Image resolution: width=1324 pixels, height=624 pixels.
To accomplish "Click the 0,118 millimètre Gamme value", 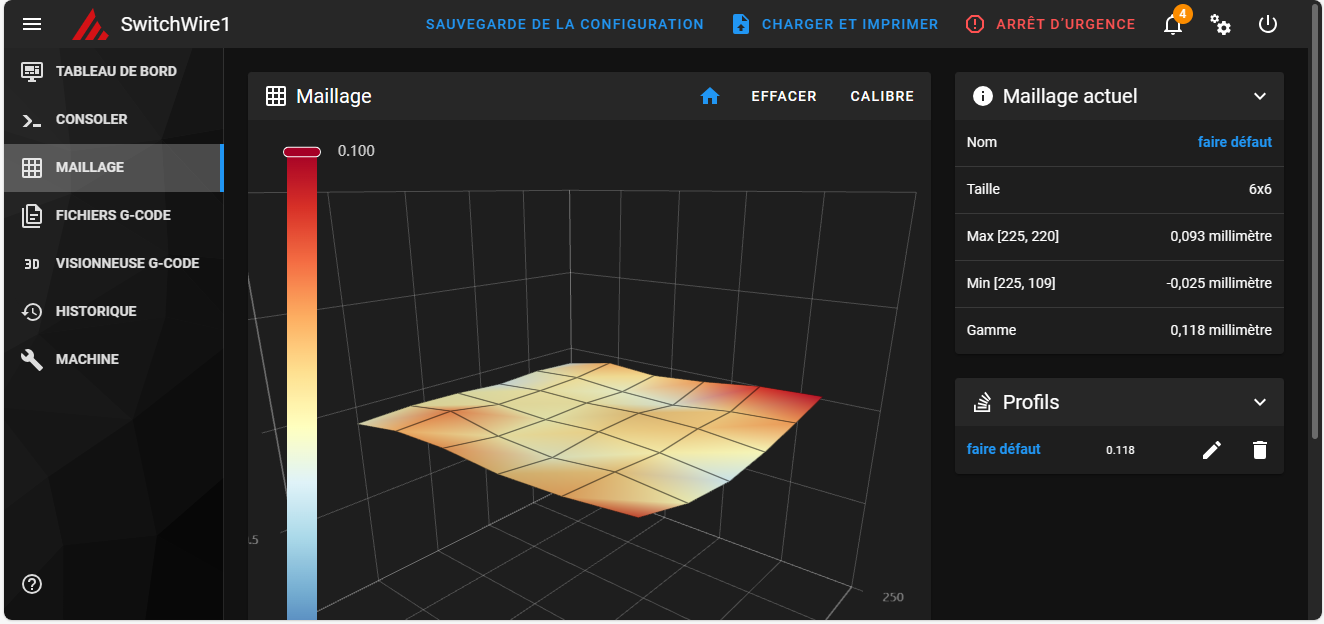I will click(1221, 330).
